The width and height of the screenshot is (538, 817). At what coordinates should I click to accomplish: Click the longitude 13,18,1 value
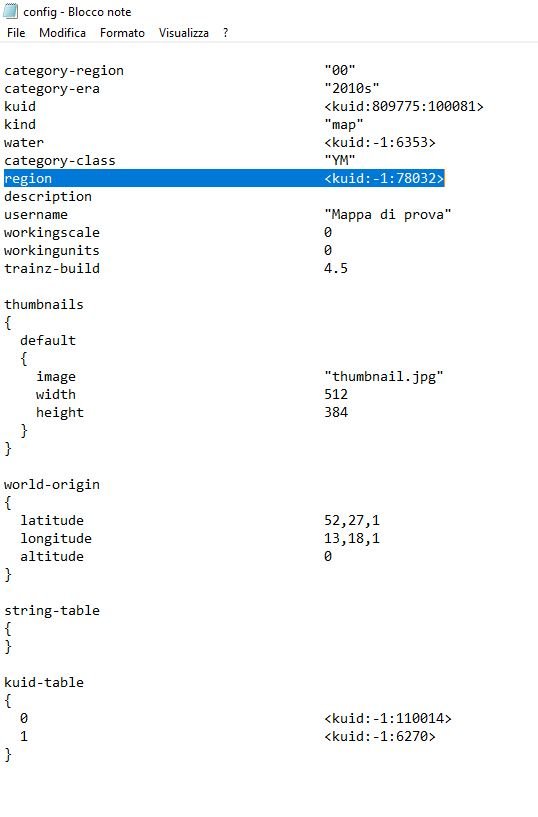click(x=352, y=538)
